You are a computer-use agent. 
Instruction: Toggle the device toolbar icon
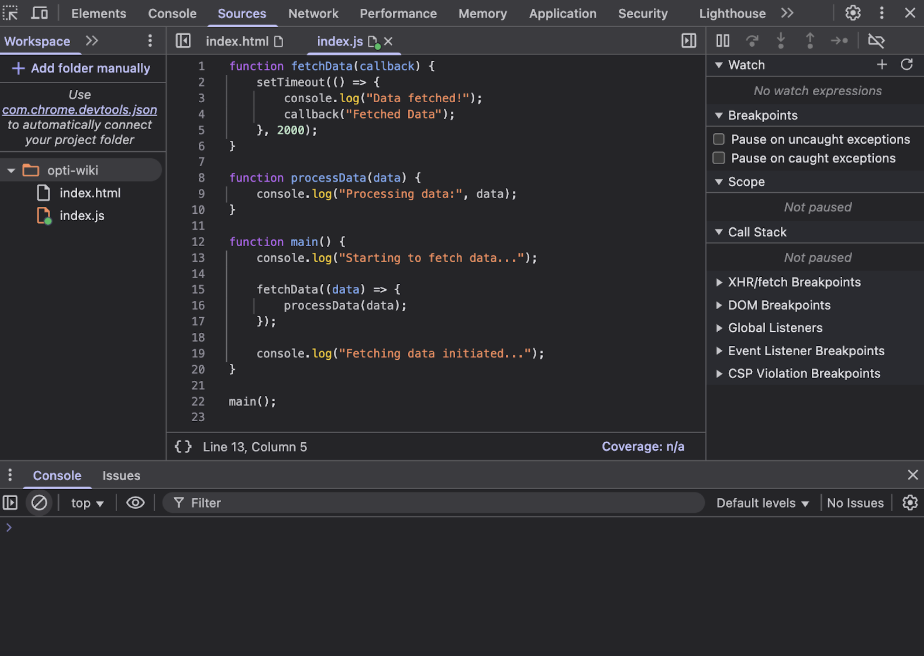tap(40, 13)
